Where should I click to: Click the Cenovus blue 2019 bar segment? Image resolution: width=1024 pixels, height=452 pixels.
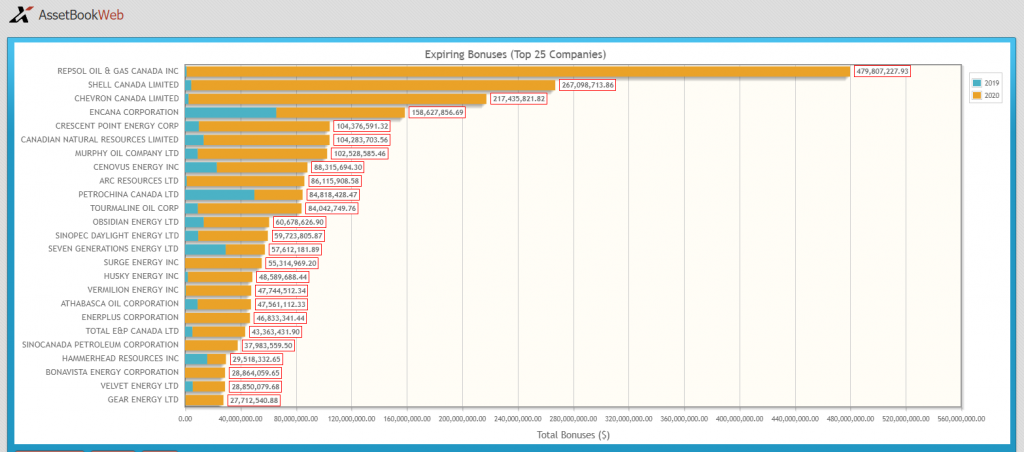[201, 167]
